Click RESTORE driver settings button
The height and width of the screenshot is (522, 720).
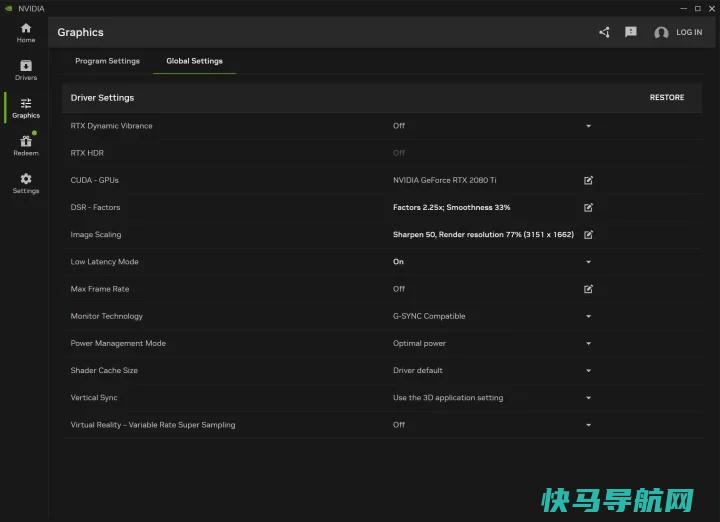pyautogui.click(x=667, y=97)
